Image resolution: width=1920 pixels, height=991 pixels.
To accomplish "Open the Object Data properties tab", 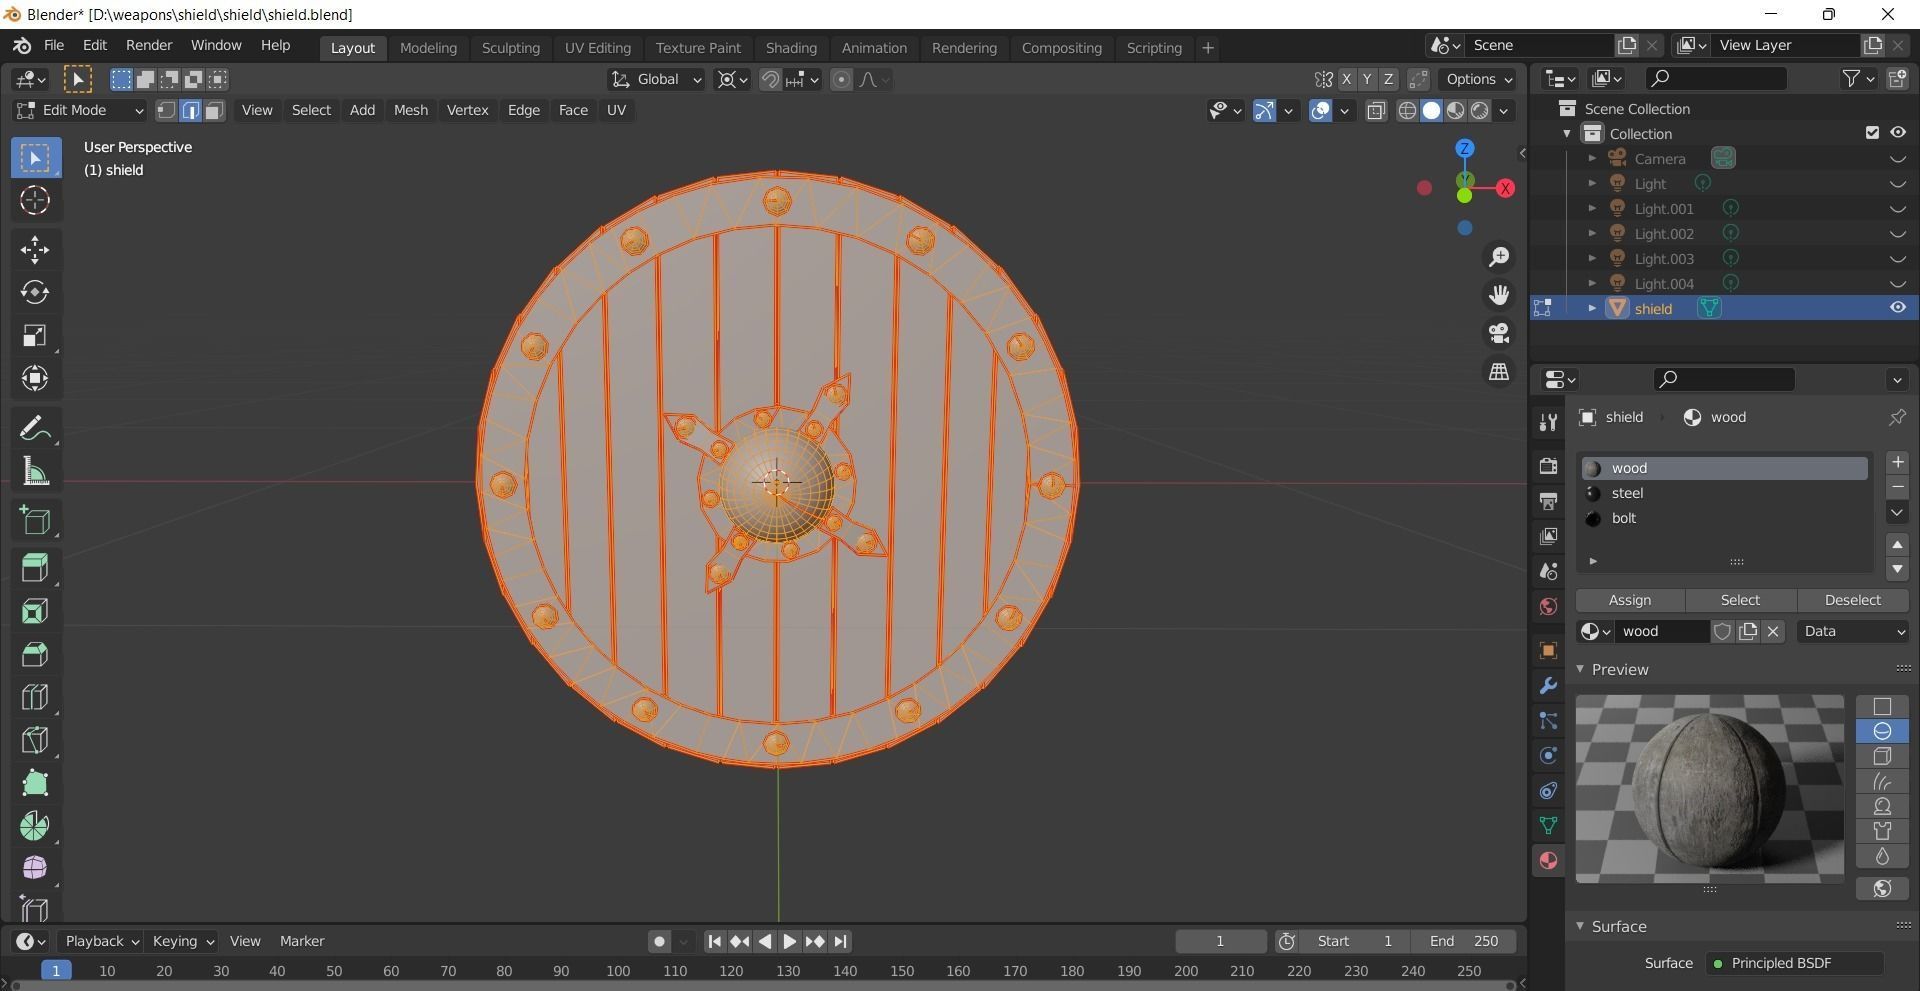I will 1548,826.
